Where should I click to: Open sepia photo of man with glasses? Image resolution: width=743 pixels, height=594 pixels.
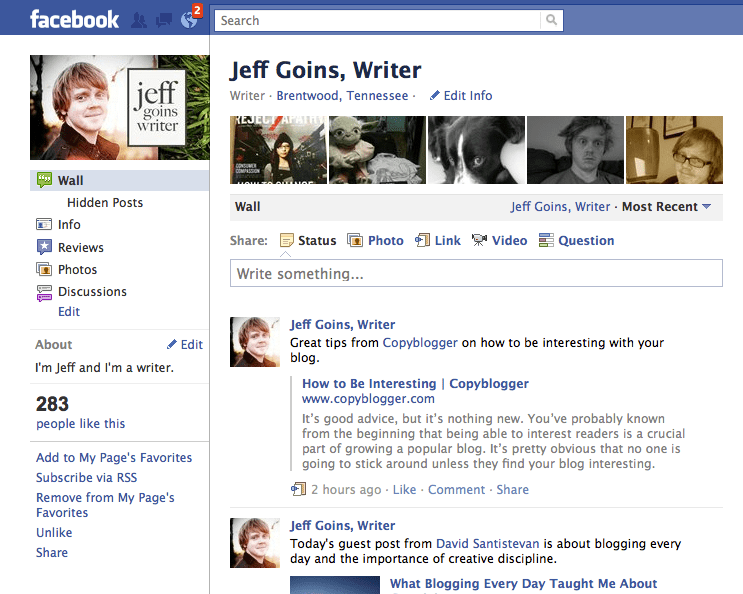click(674, 150)
